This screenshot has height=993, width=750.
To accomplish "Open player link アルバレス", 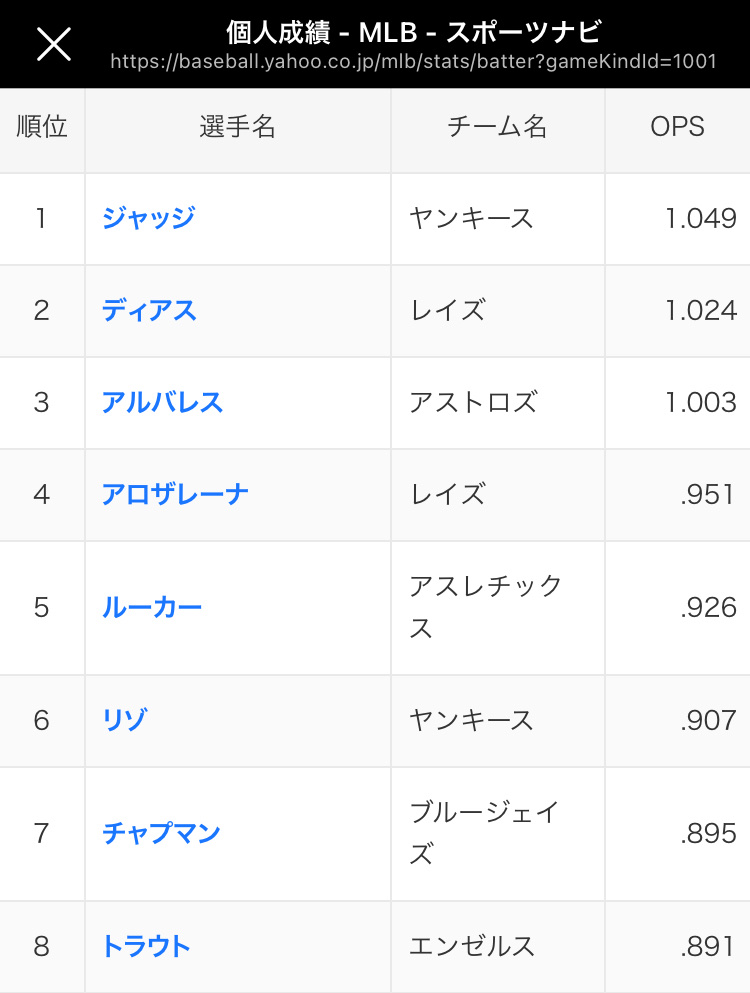I will tap(163, 402).
